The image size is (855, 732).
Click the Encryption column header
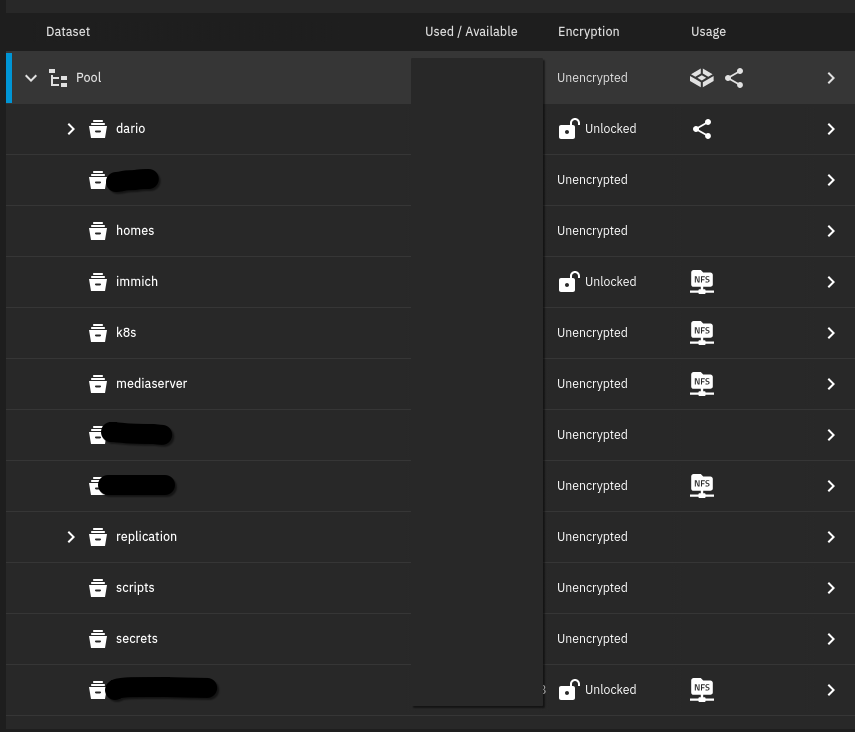tap(589, 32)
